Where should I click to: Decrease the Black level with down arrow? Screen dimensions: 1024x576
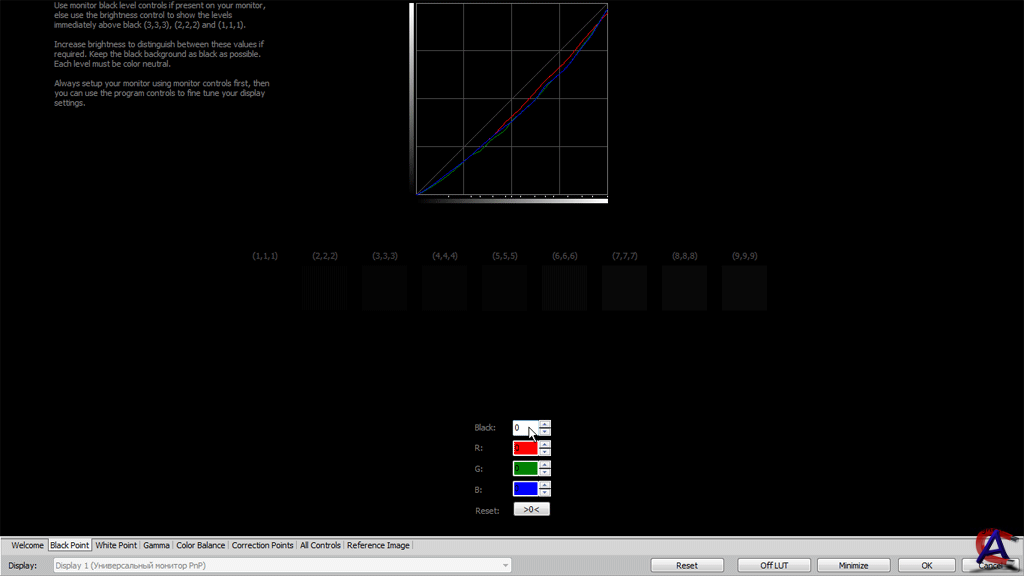coord(545,432)
